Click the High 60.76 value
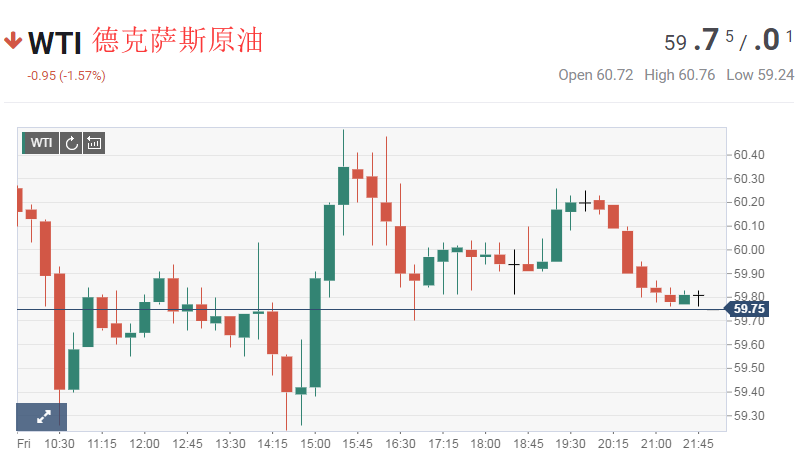 point(680,75)
